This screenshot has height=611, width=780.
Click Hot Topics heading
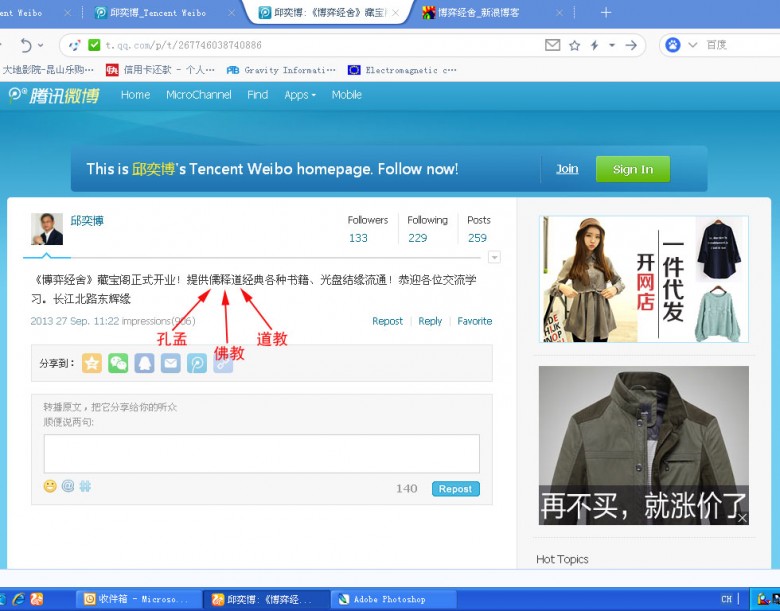click(x=562, y=559)
